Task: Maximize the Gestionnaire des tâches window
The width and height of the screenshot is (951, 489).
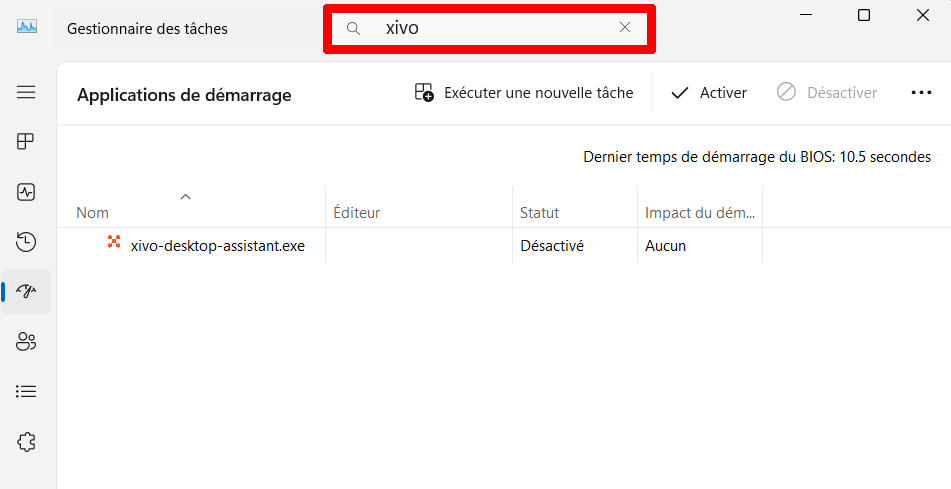Action: pos(864,15)
